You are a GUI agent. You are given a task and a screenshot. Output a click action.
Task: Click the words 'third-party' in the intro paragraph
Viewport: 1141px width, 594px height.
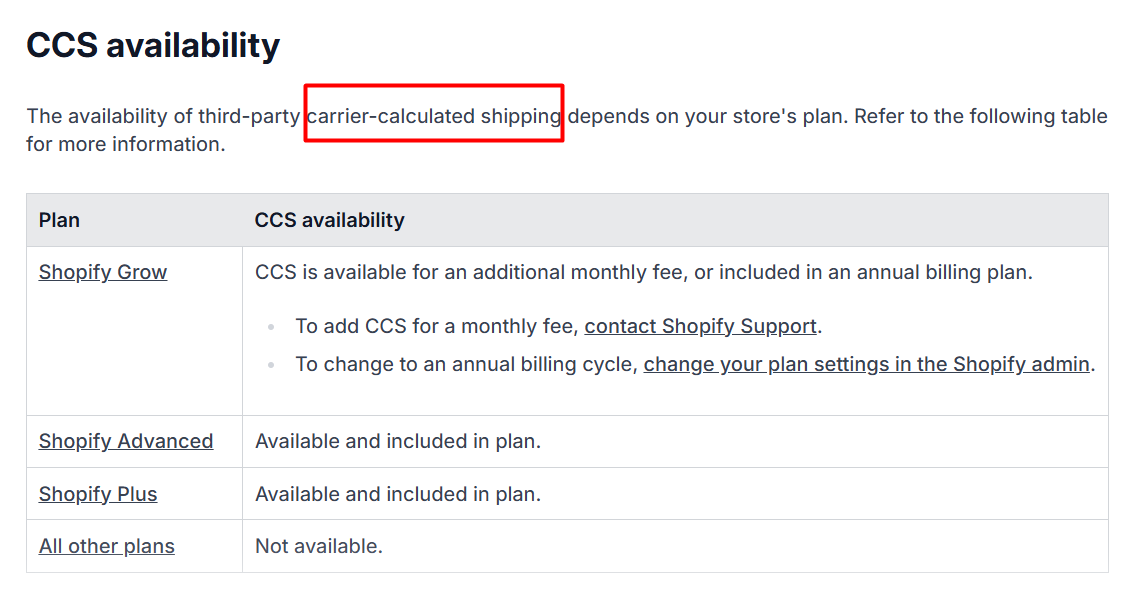(249, 116)
